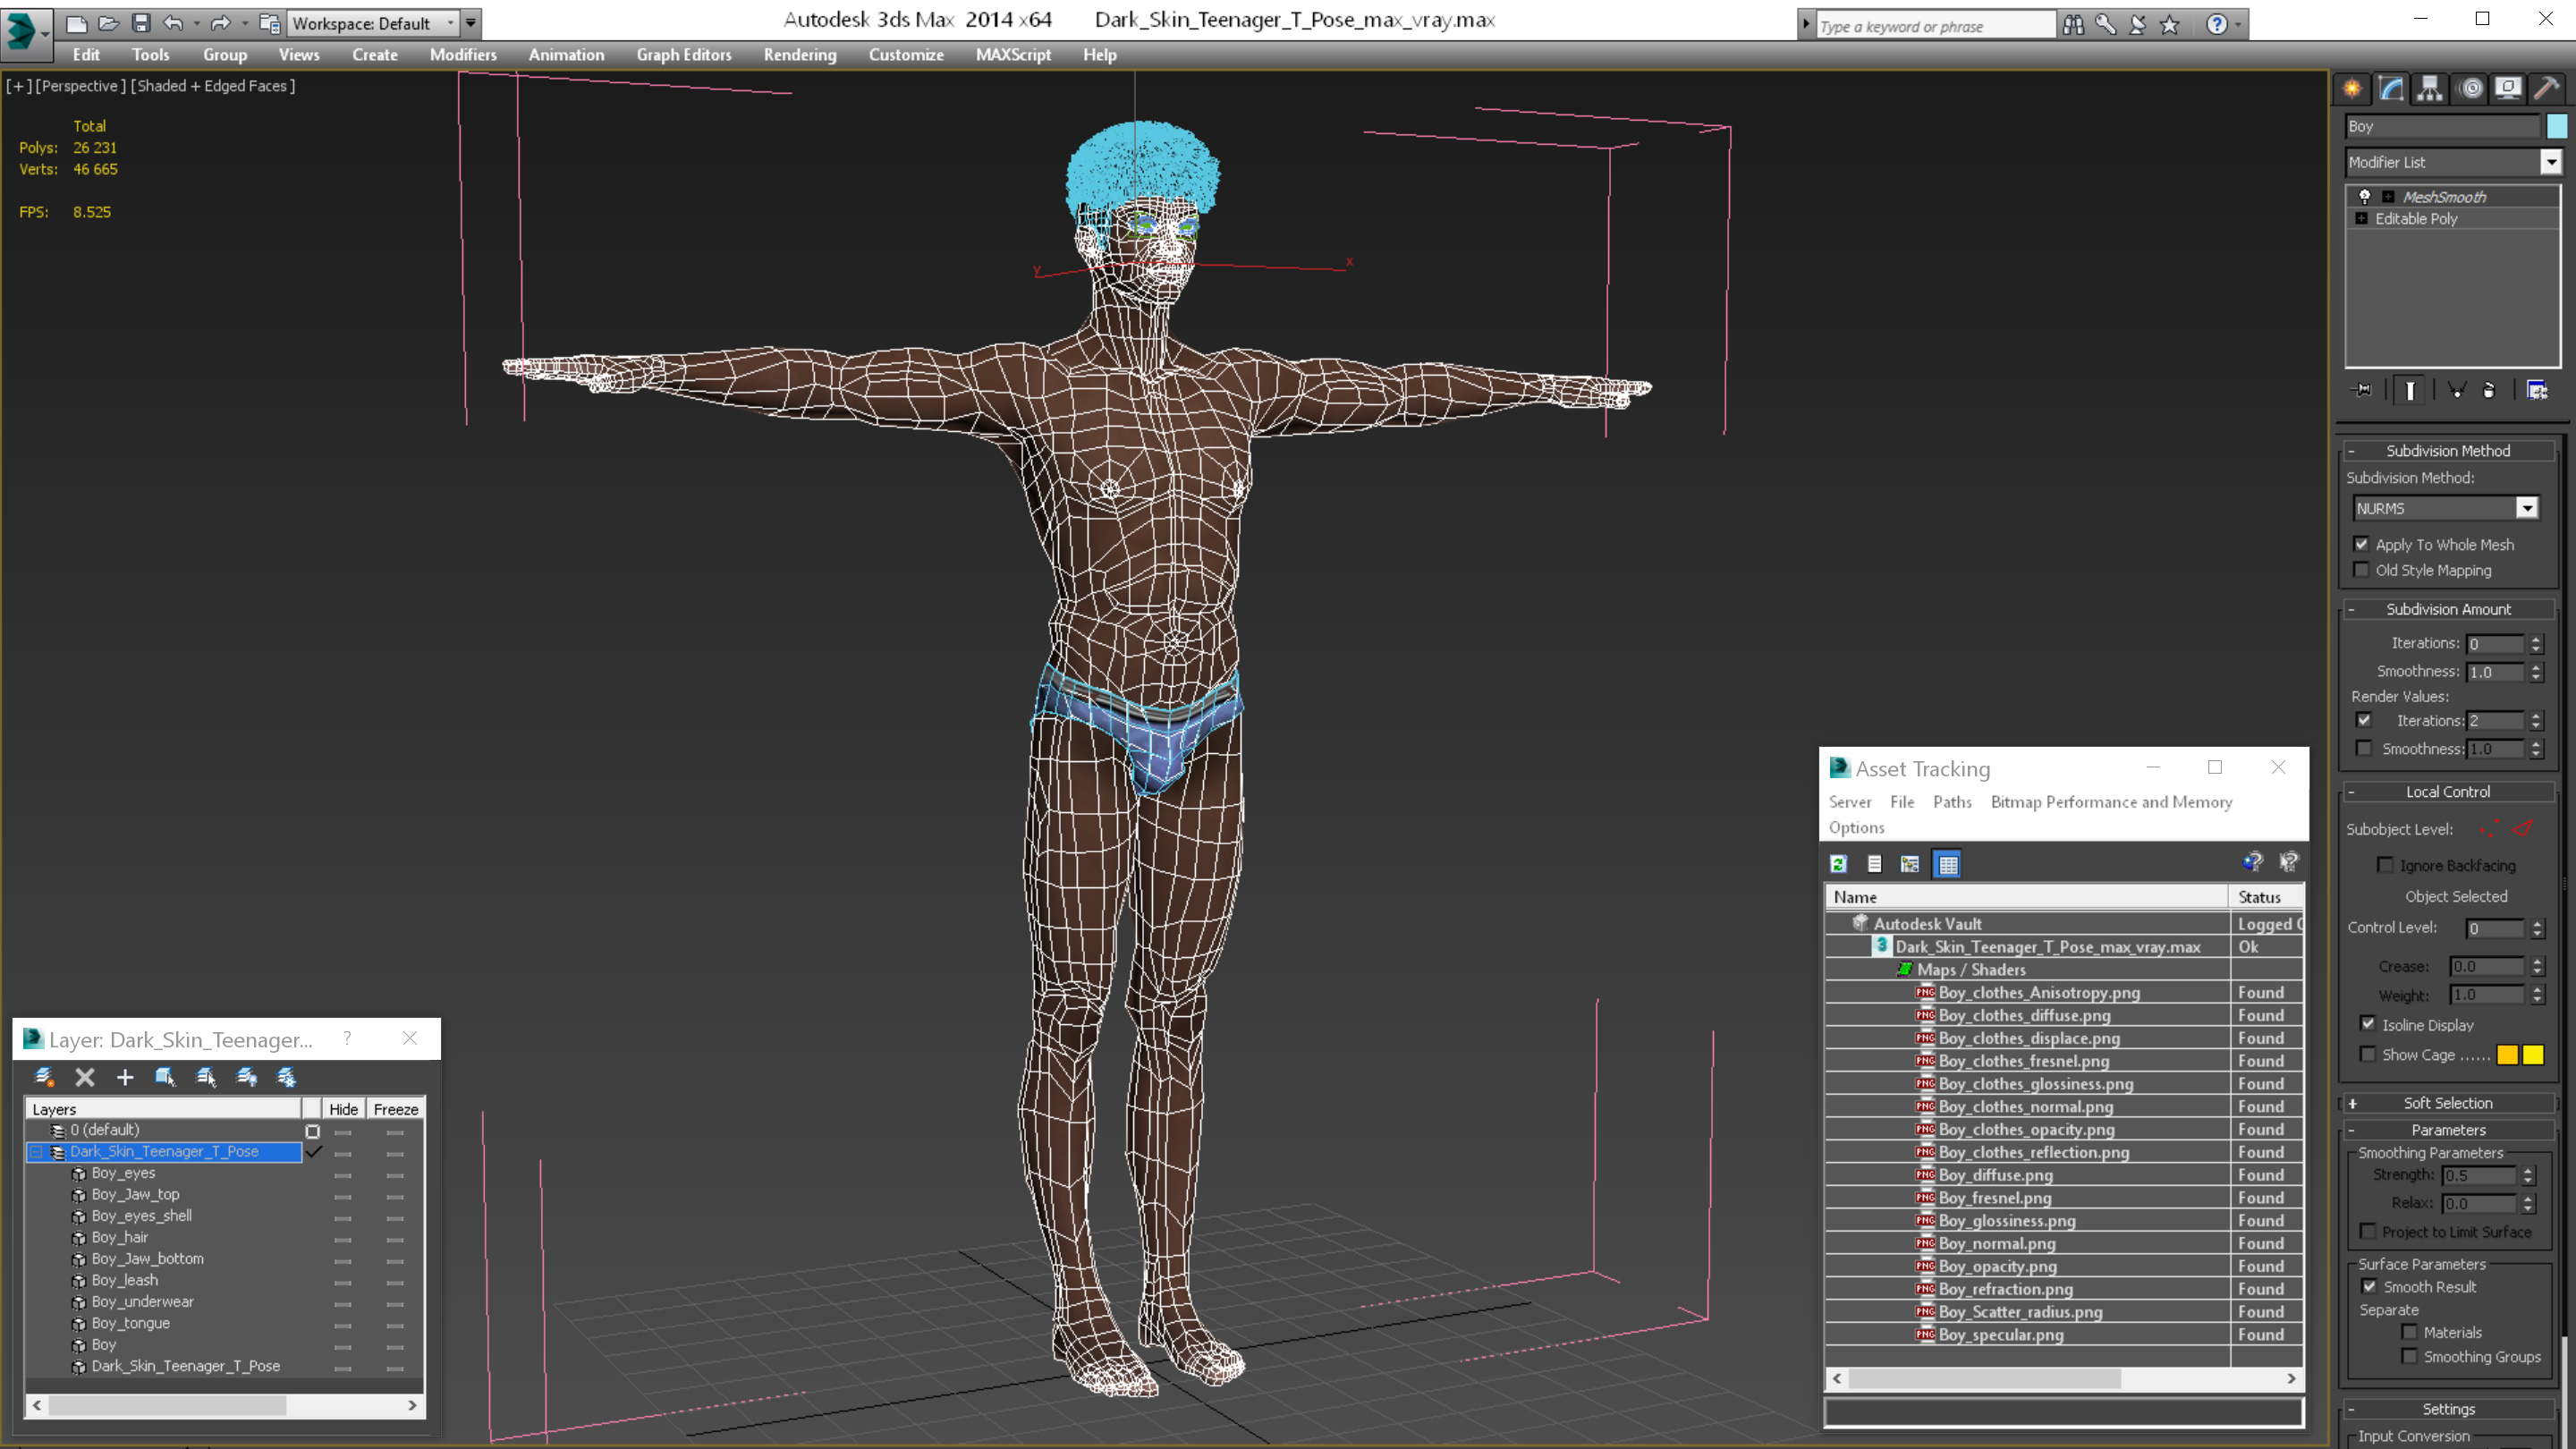This screenshot has width=2576, height=1449.
Task: Click Make Unique icon under modifier stack
Action: pos(2456,390)
